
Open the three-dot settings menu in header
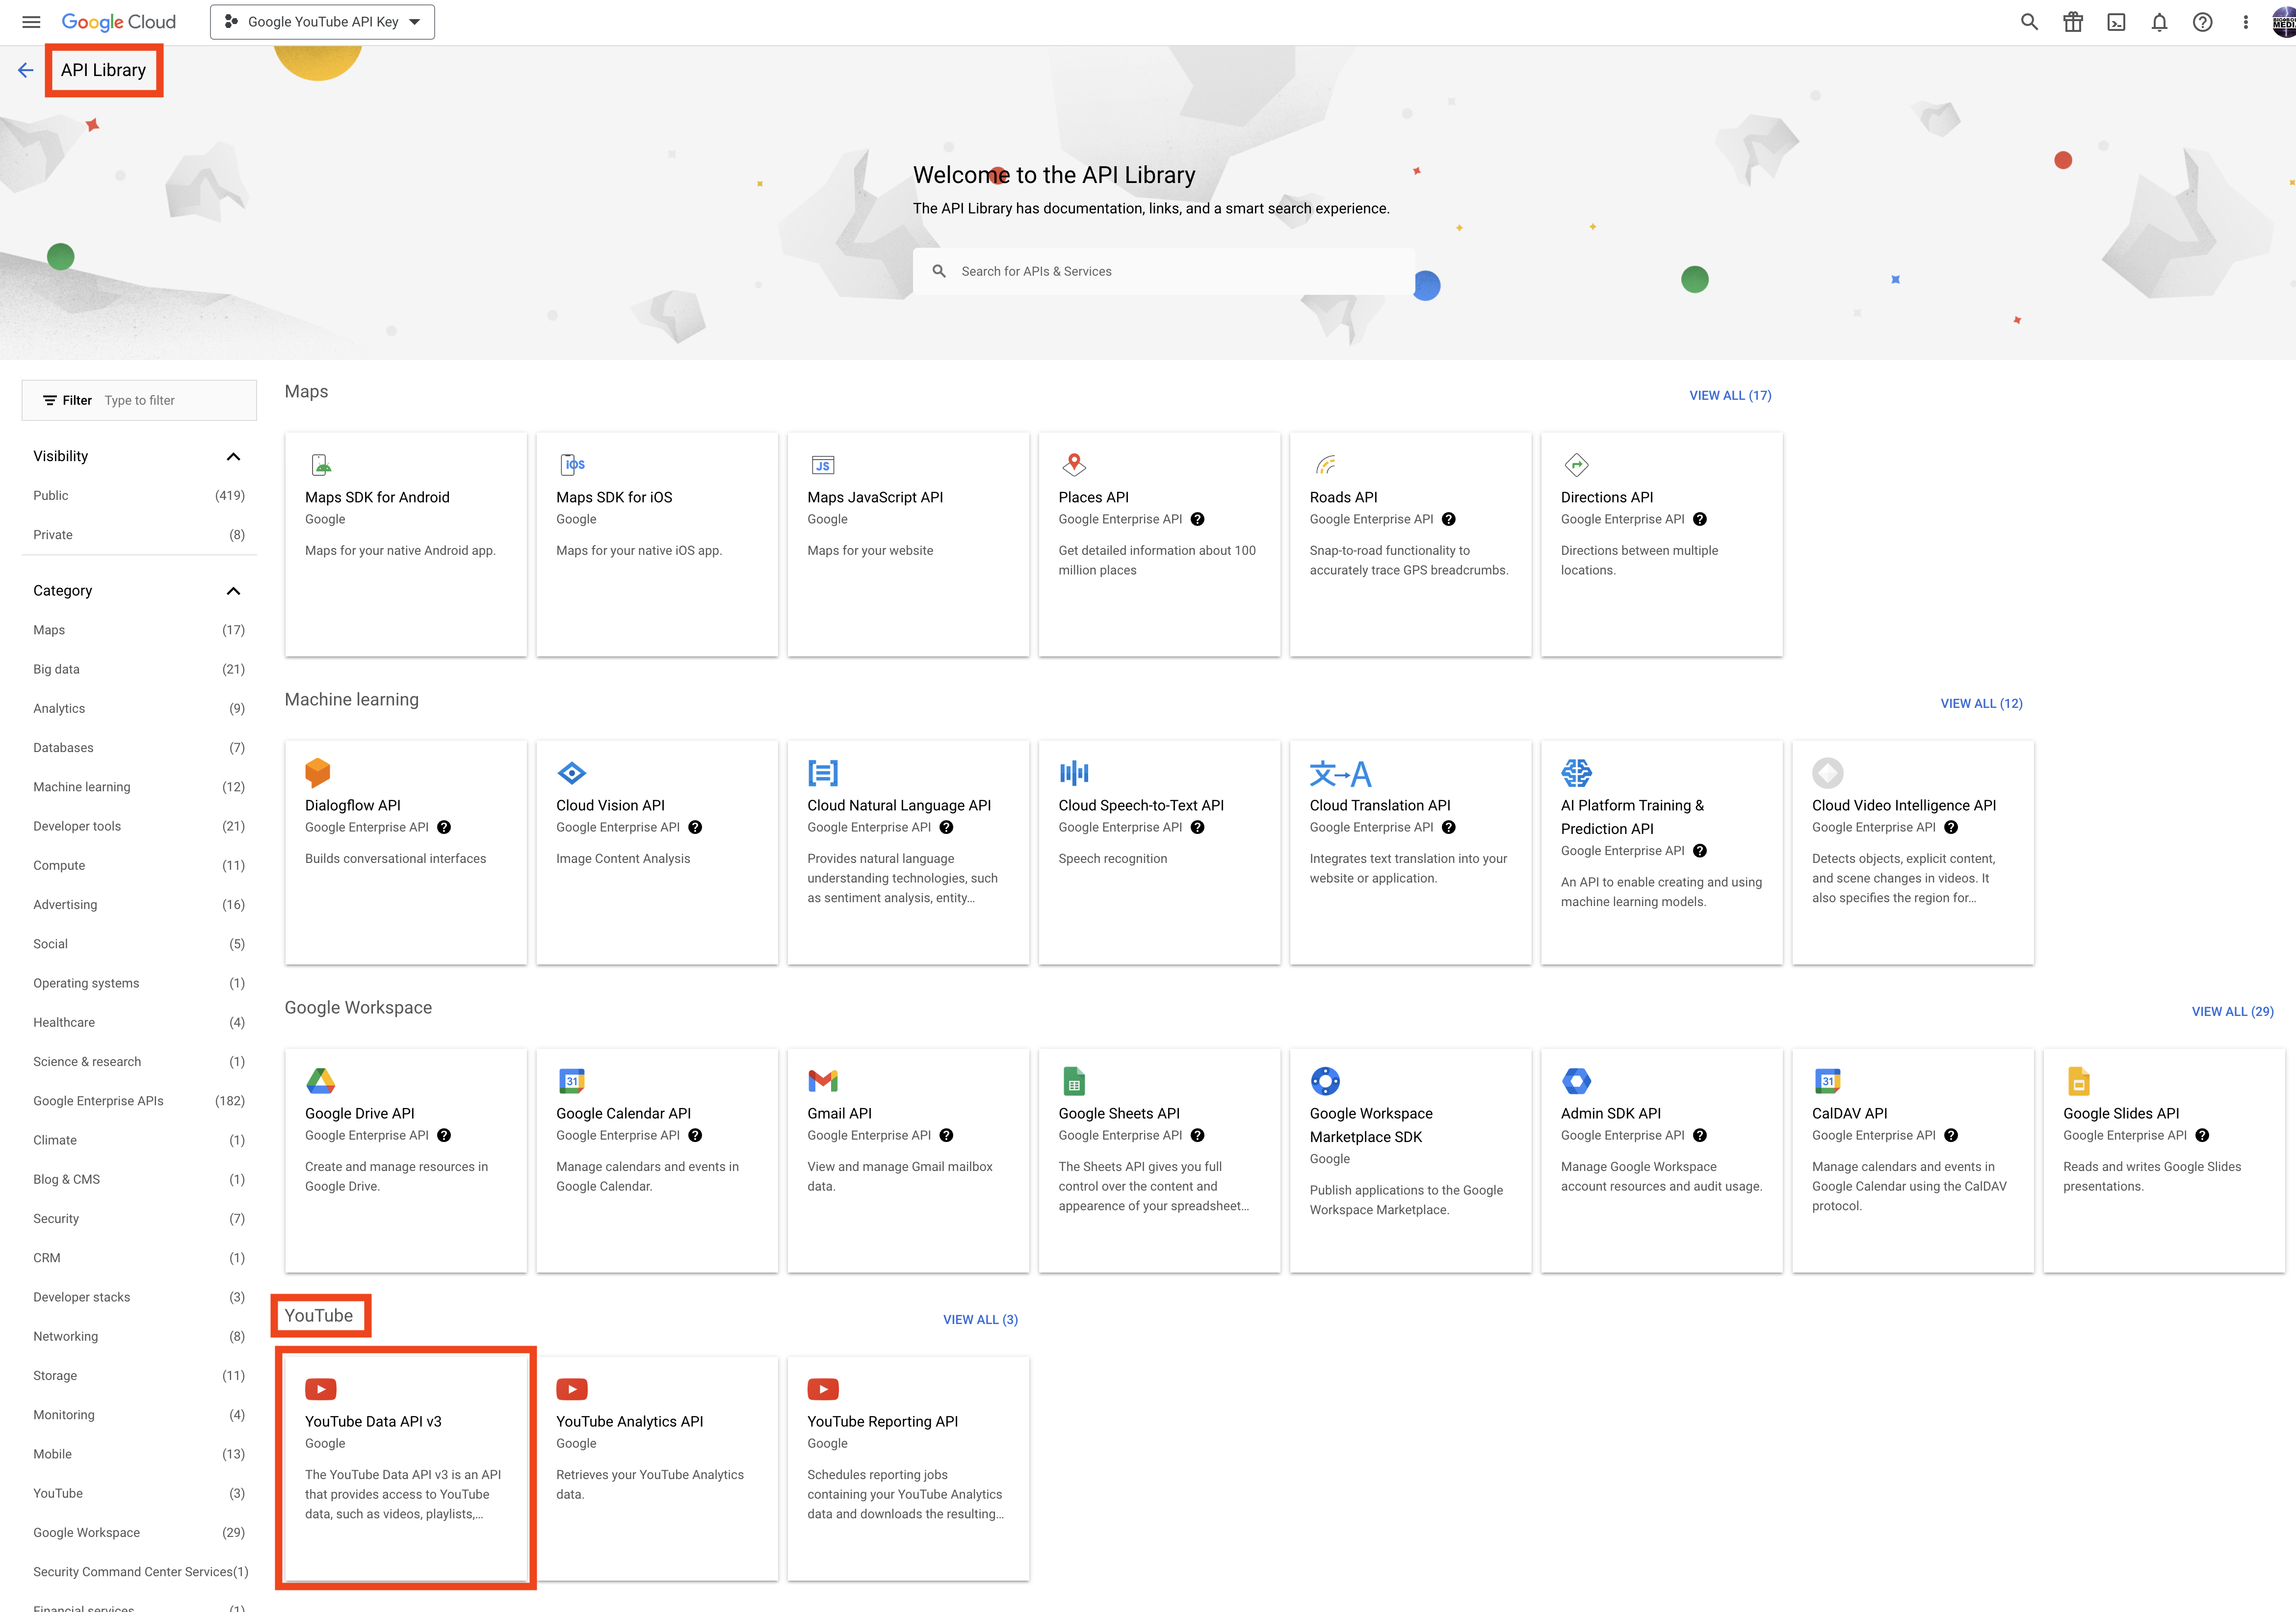coord(2245,22)
